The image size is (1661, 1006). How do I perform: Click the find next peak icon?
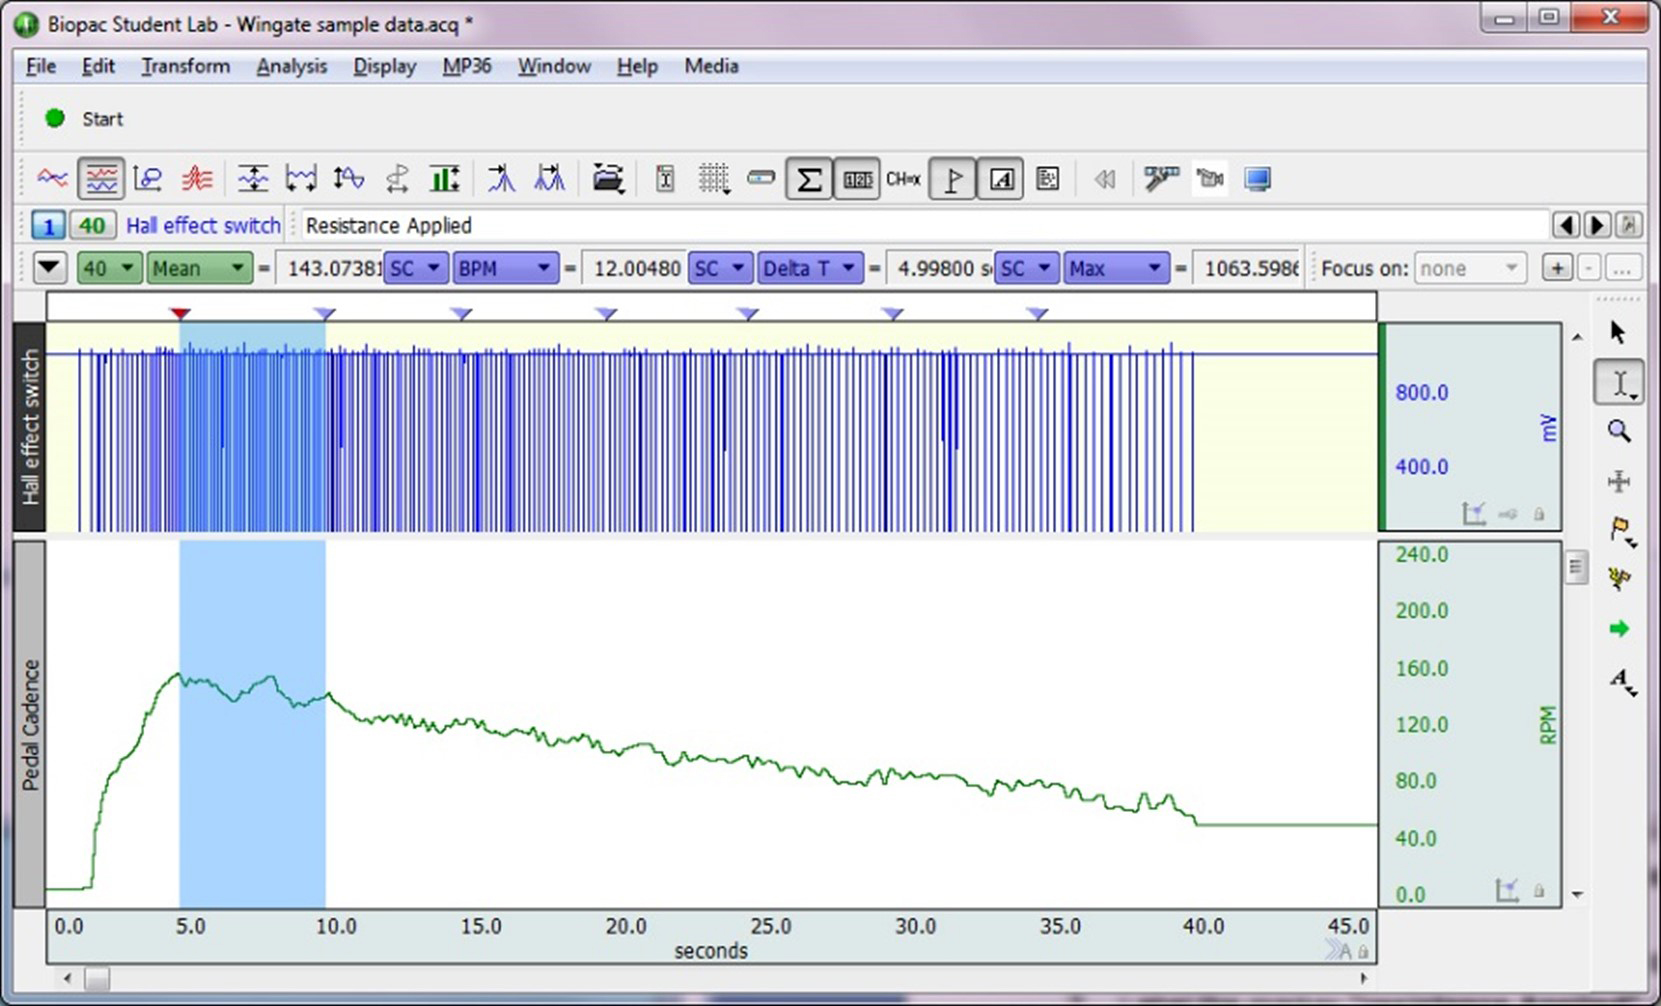549,179
